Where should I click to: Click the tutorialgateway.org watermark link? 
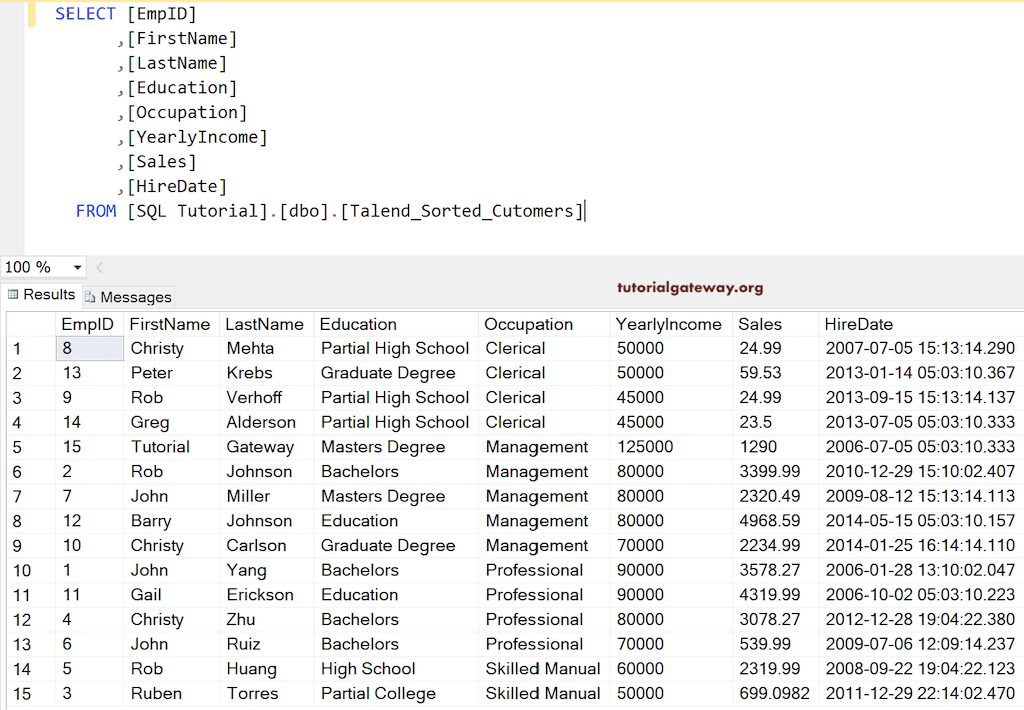click(x=689, y=288)
